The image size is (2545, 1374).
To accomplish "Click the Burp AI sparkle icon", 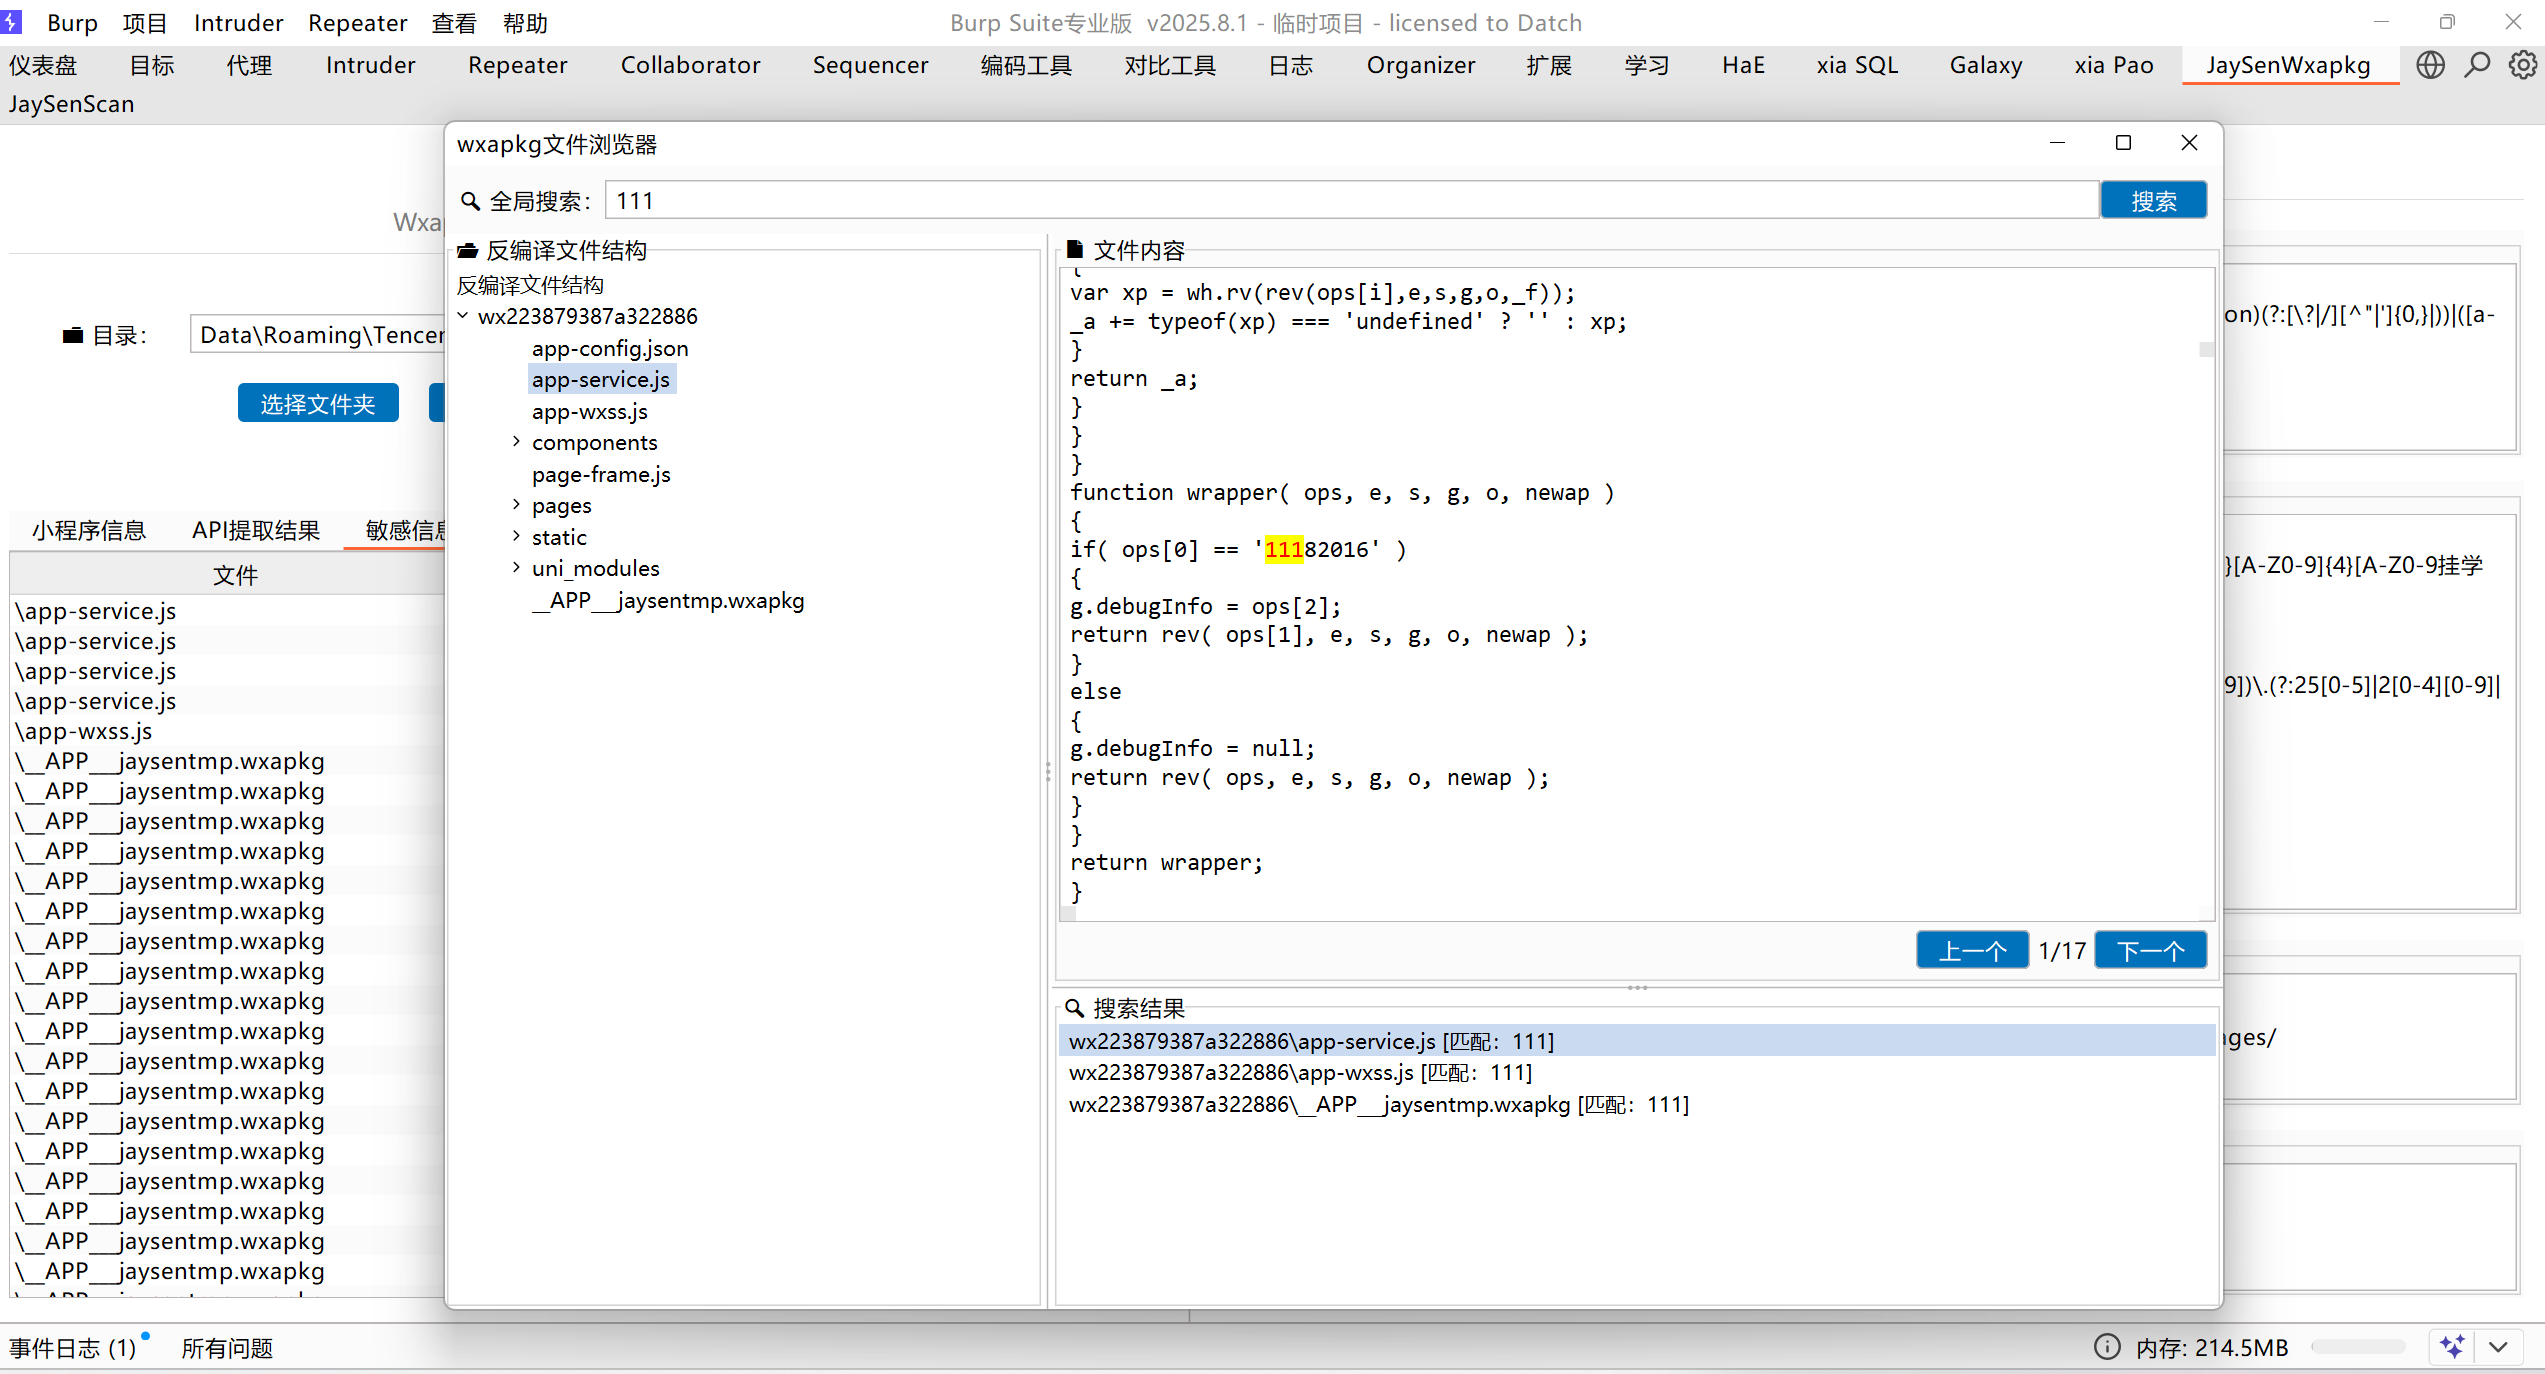I will point(2452,1347).
